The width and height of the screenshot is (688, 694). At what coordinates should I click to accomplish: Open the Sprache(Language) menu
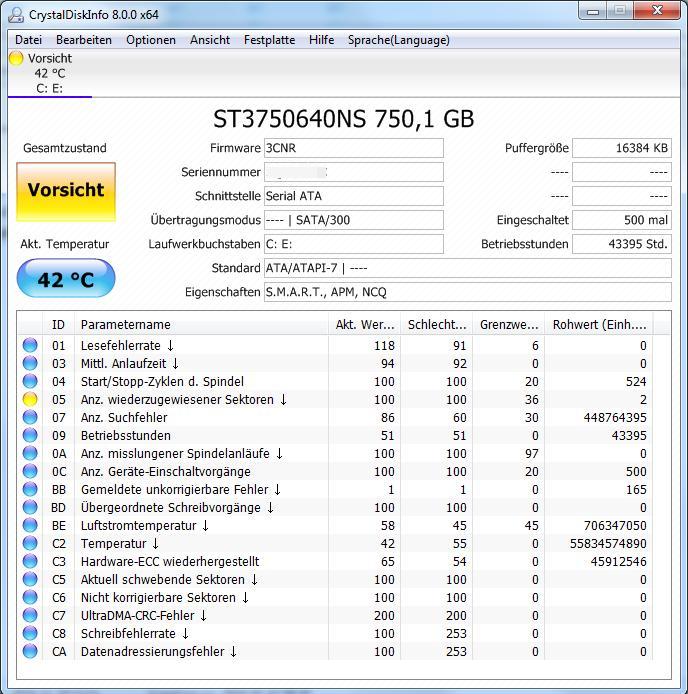click(x=398, y=40)
